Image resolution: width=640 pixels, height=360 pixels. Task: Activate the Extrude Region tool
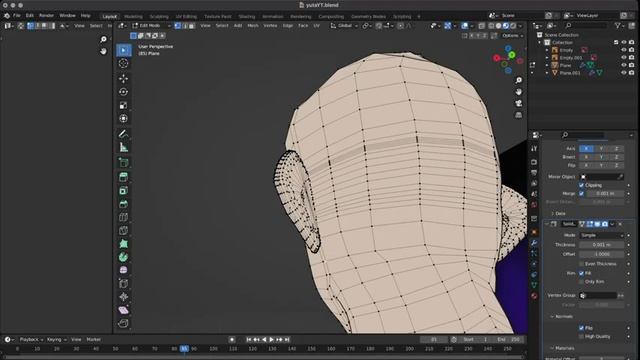[123, 177]
